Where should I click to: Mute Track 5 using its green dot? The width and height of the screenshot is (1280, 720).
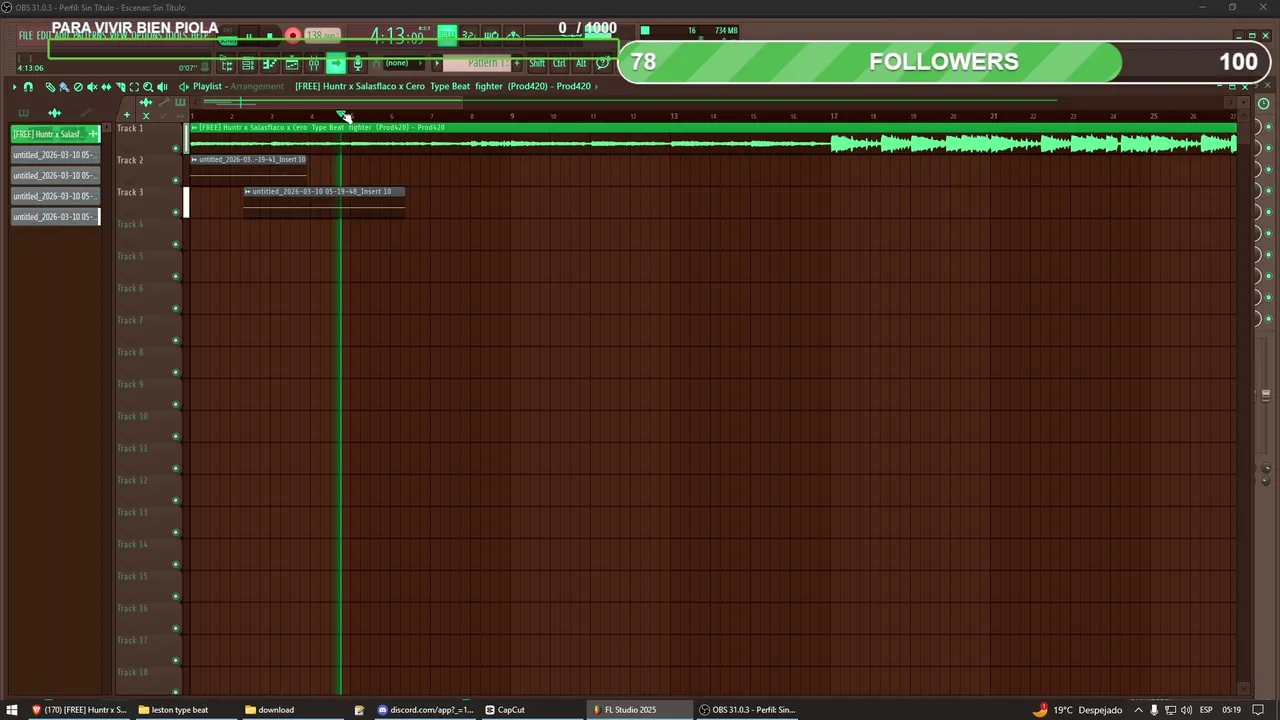coord(176,277)
